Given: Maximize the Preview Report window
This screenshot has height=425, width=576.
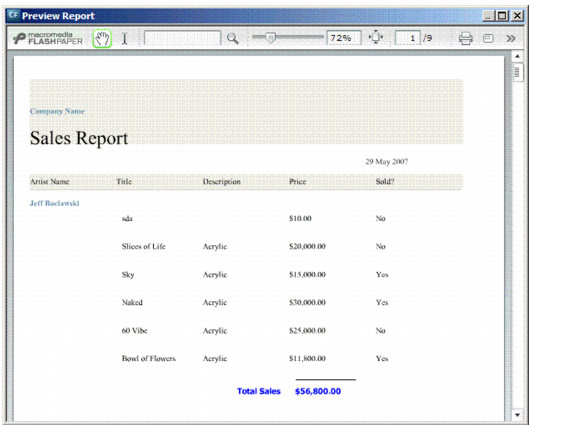Looking at the screenshot, I should pos(502,15).
